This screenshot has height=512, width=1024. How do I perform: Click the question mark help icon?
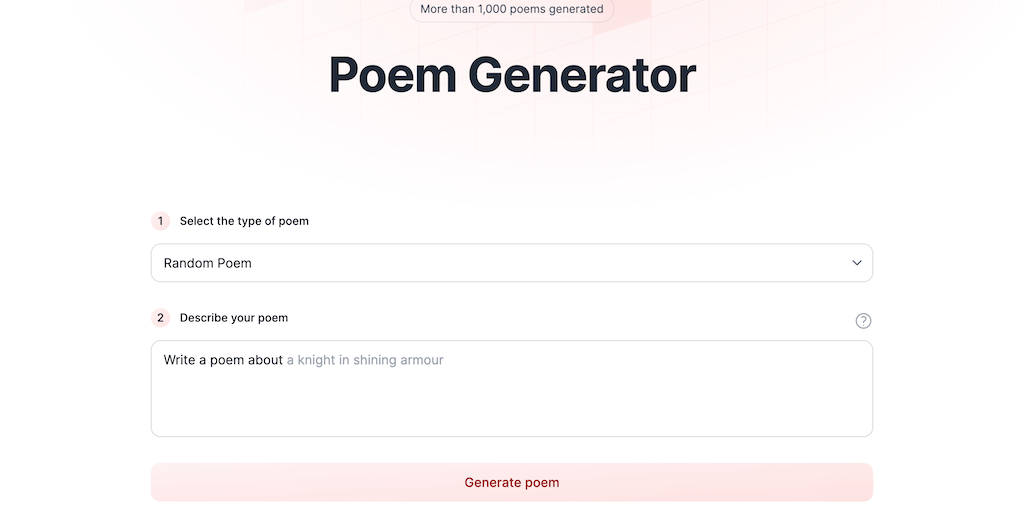click(x=864, y=321)
